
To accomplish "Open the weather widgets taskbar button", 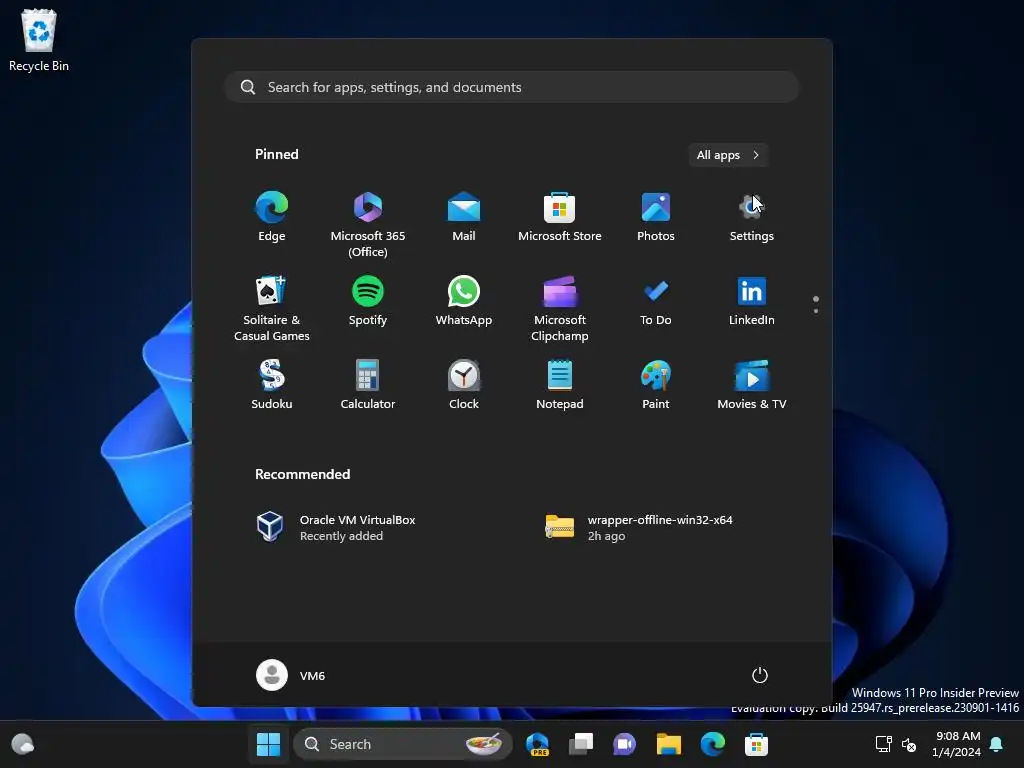I will tap(23, 744).
